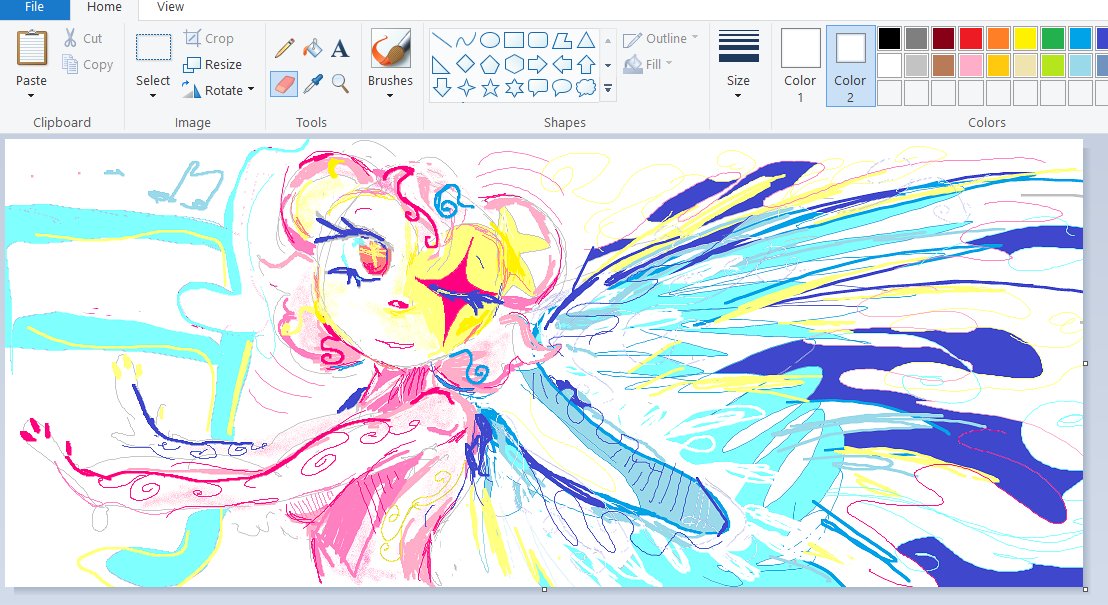Click the Resize button
The image size is (1108, 605).
[x=213, y=64]
